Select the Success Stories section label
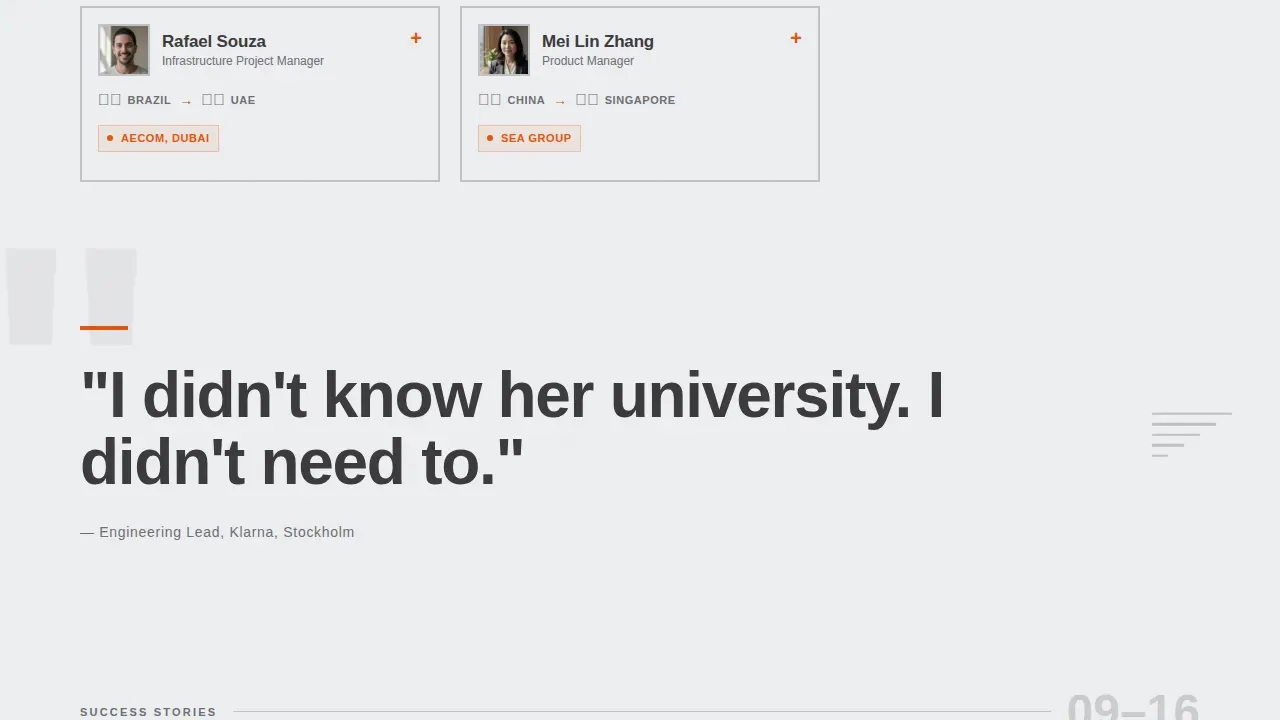 click(x=148, y=712)
